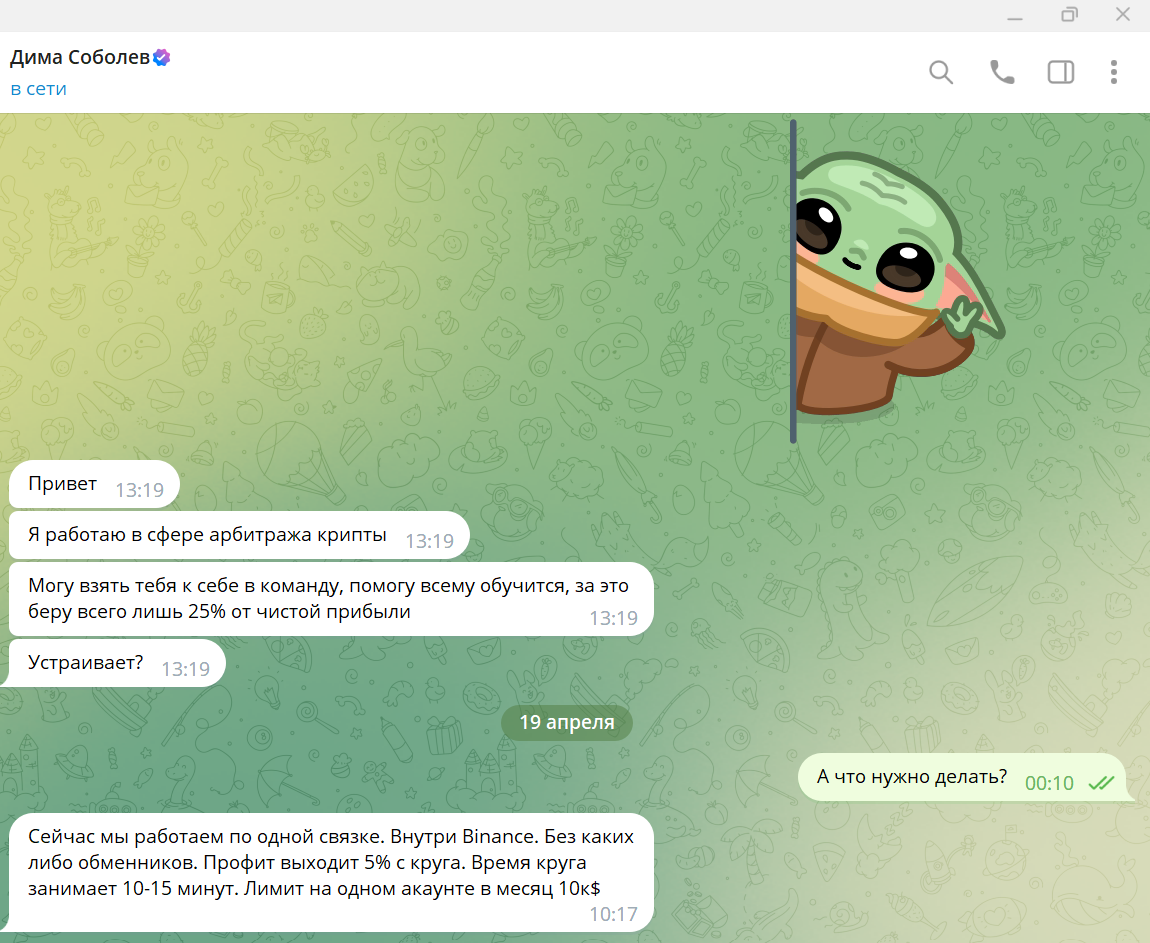The width and height of the screenshot is (1150, 943).
Task: Close the Telegram window
Action: tap(1123, 15)
